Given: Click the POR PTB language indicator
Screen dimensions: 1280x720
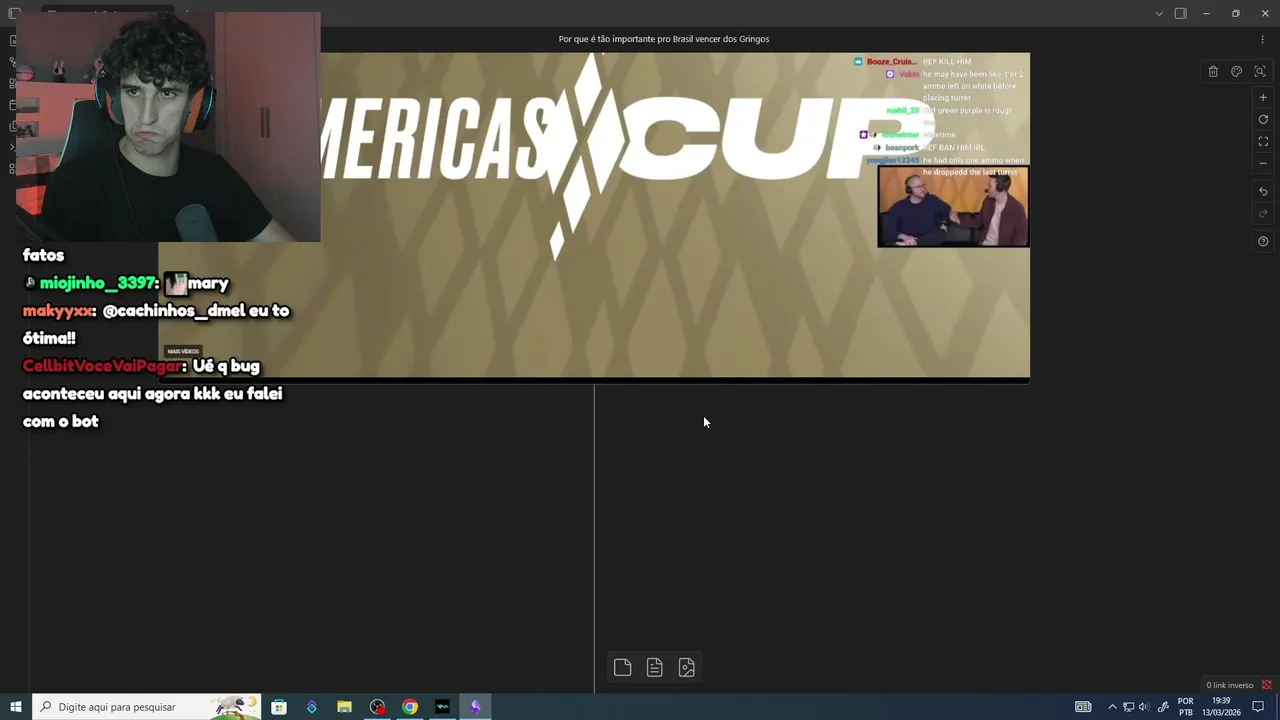Looking at the screenshot, I should pos(1186,707).
